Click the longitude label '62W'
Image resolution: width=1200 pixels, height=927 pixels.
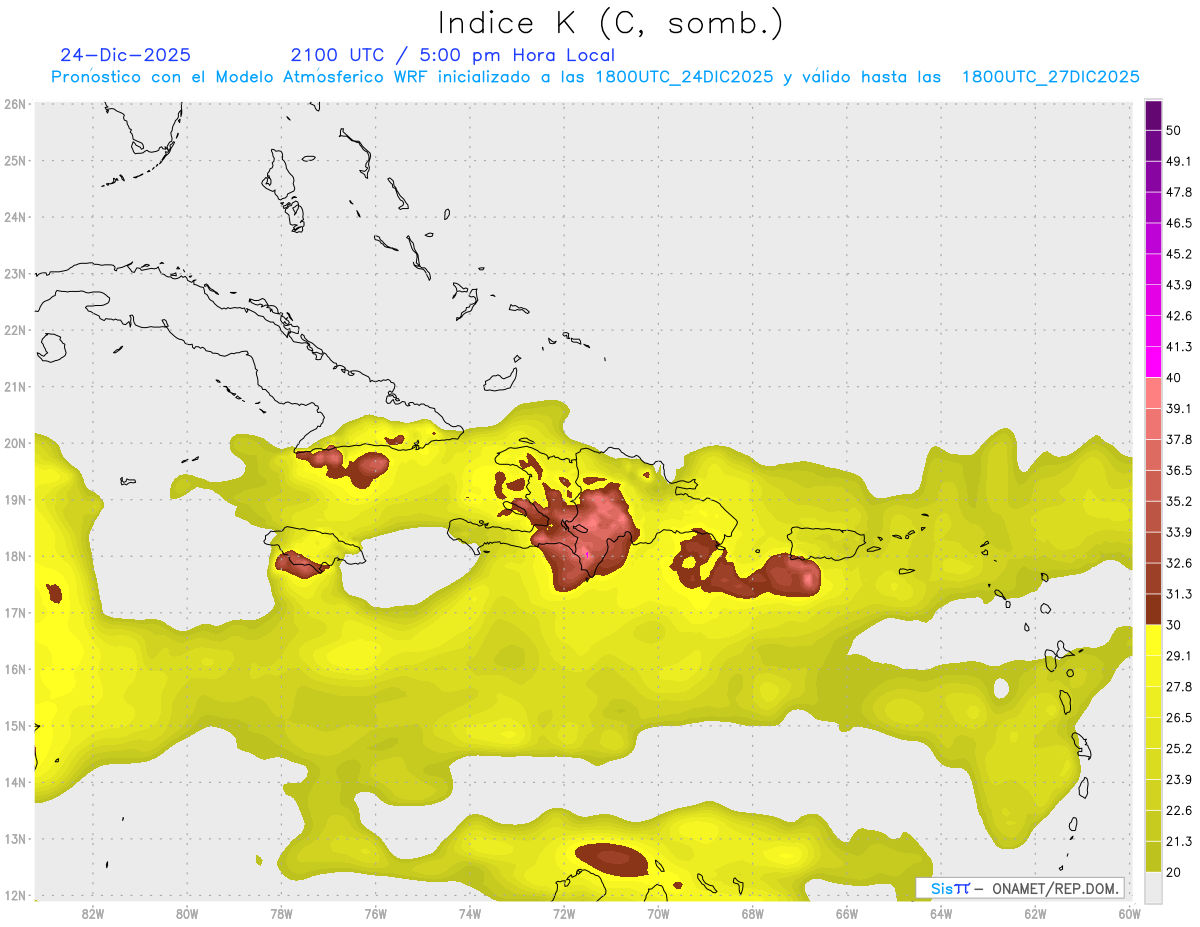tap(1035, 913)
